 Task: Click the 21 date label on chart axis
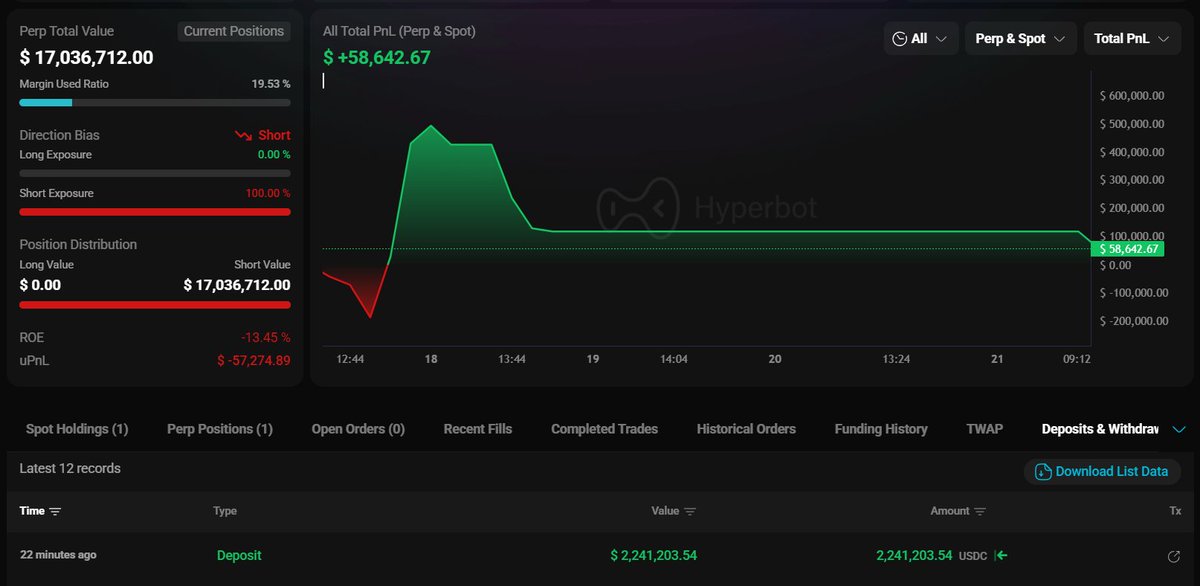997,359
